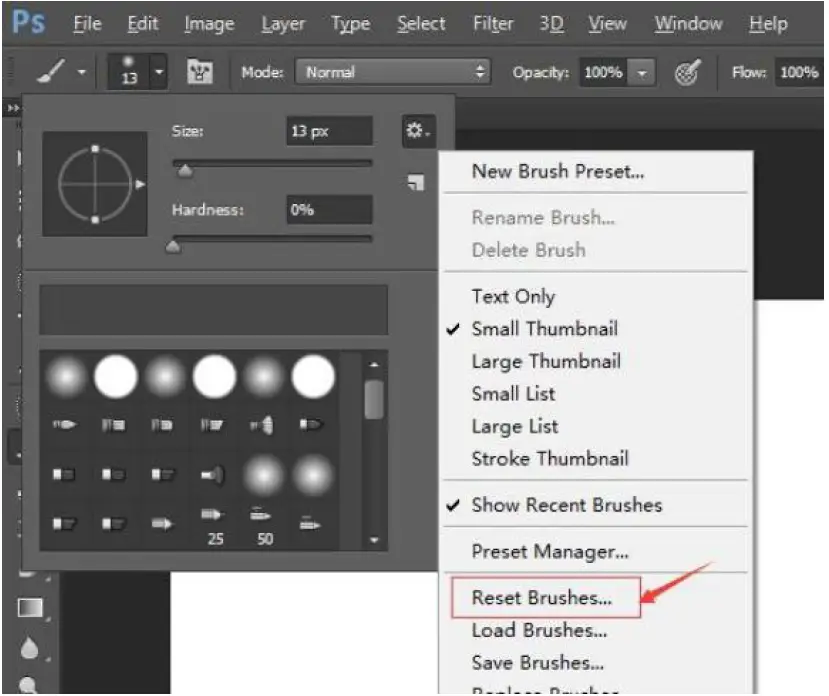Open the File menu
Viewport: 829px width, 696px height.
[x=87, y=24]
